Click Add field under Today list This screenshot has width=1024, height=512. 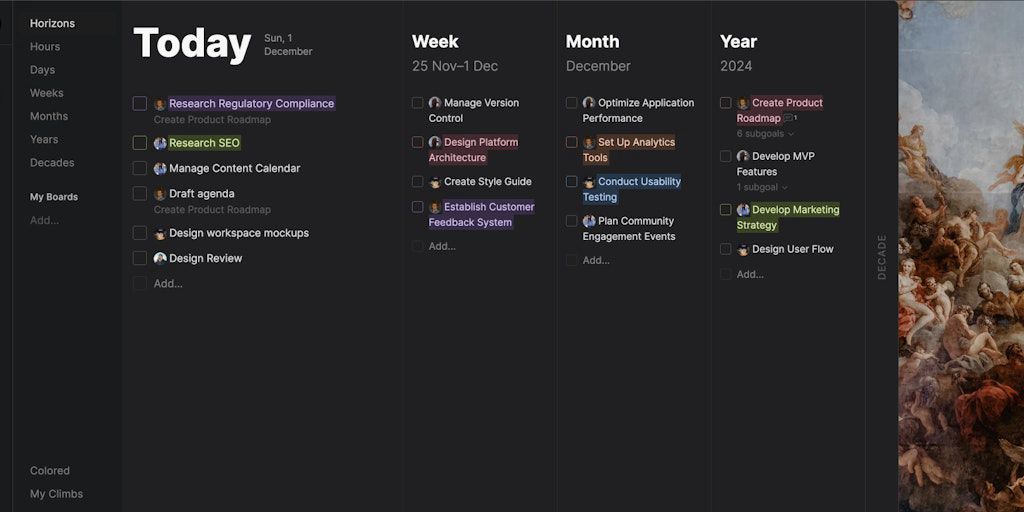pyautogui.click(x=168, y=284)
